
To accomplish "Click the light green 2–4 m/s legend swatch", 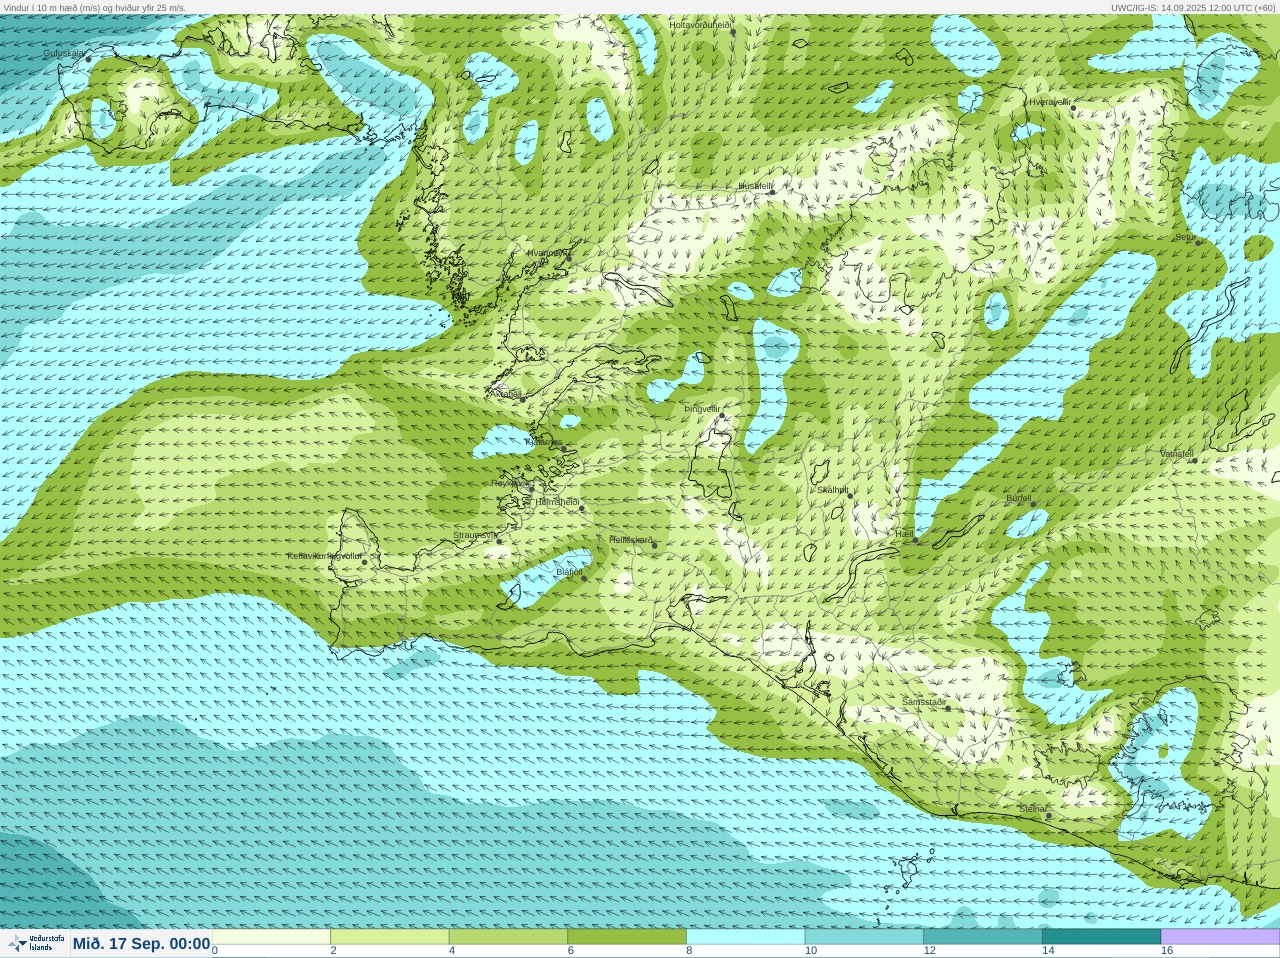I will pos(389,937).
